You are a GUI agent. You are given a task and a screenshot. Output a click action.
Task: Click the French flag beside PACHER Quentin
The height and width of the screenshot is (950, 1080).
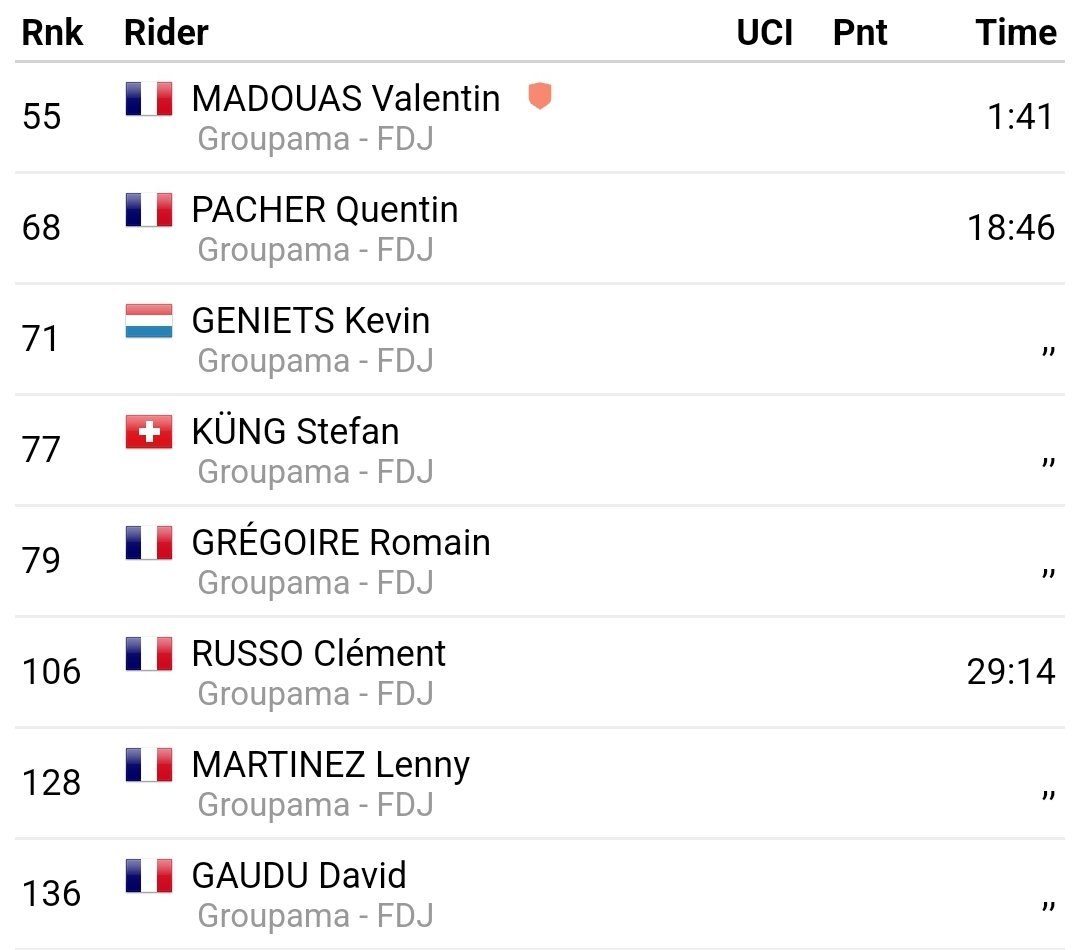pos(149,209)
